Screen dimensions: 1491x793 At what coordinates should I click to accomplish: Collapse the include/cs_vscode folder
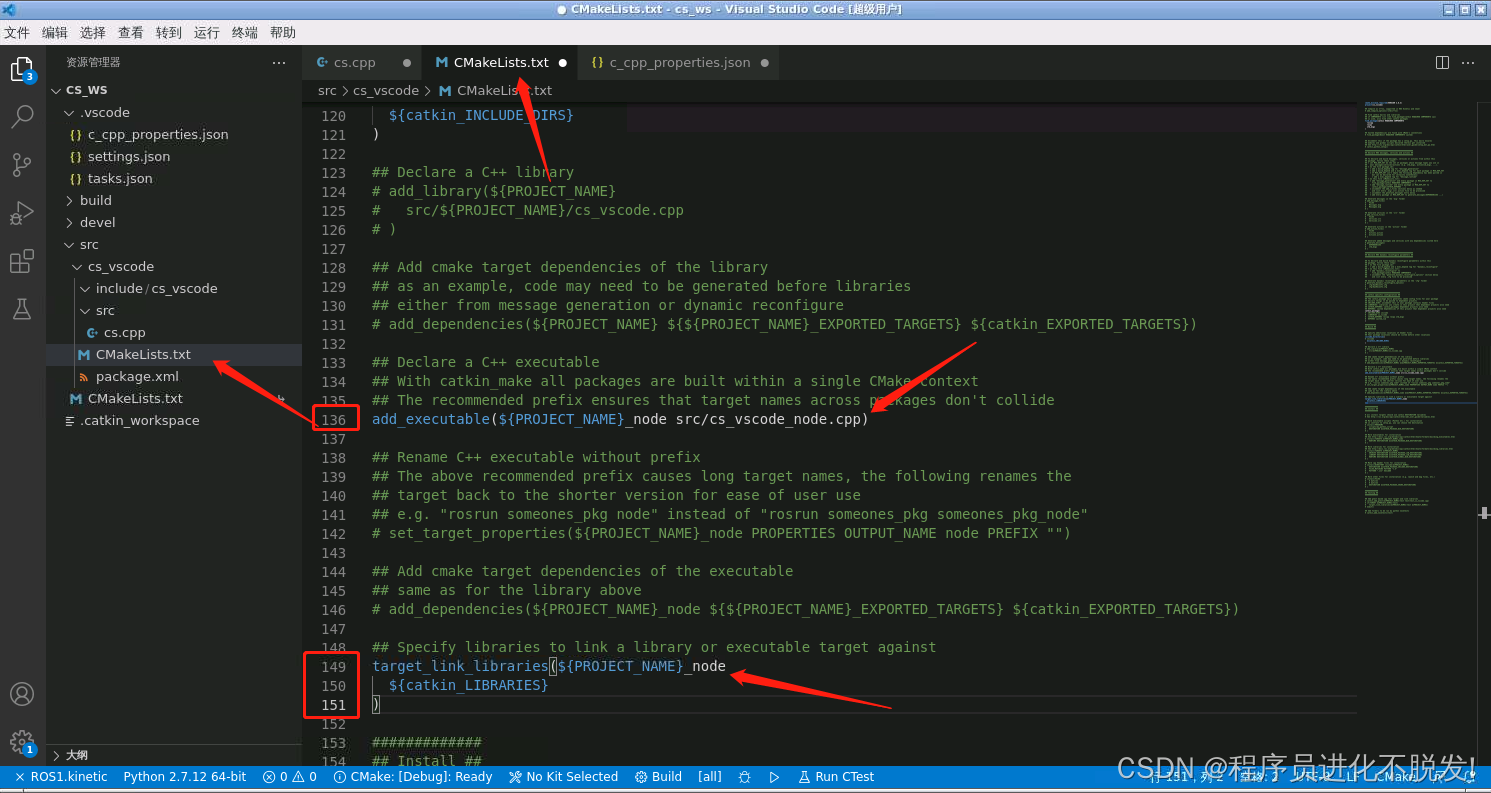(x=174, y=288)
